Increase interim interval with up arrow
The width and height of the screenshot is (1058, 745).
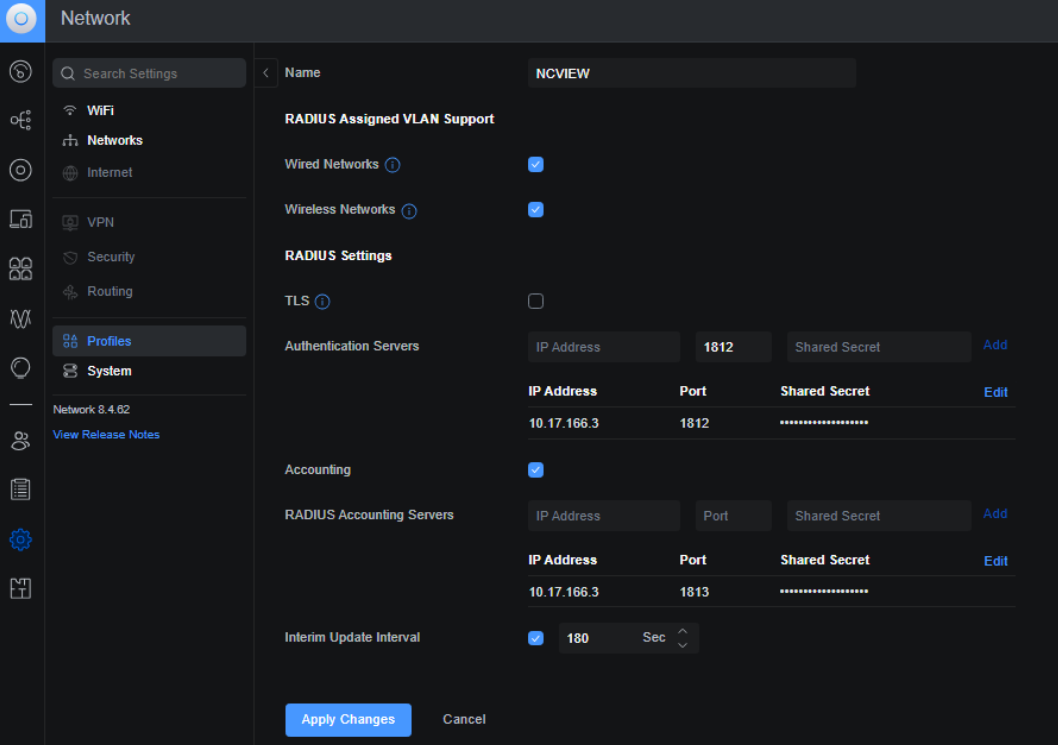(x=683, y=631)
